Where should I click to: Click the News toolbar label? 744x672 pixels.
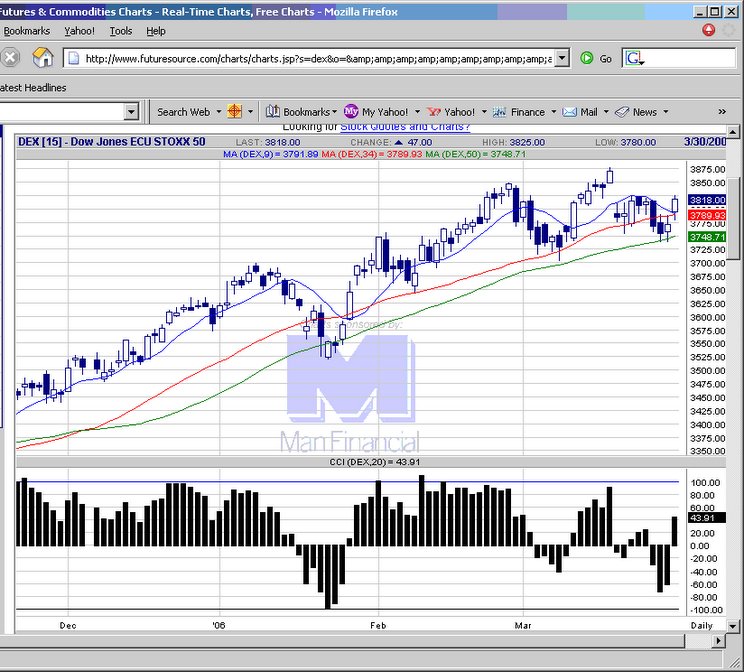(645, 112)
